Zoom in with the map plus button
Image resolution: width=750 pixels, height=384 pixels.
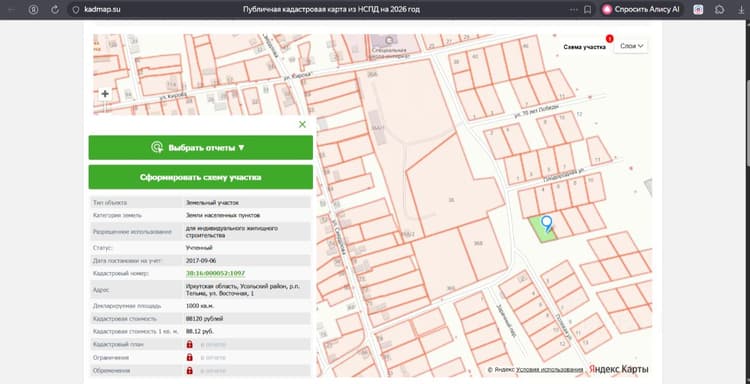pyautogui.click(x=105, y=94)
